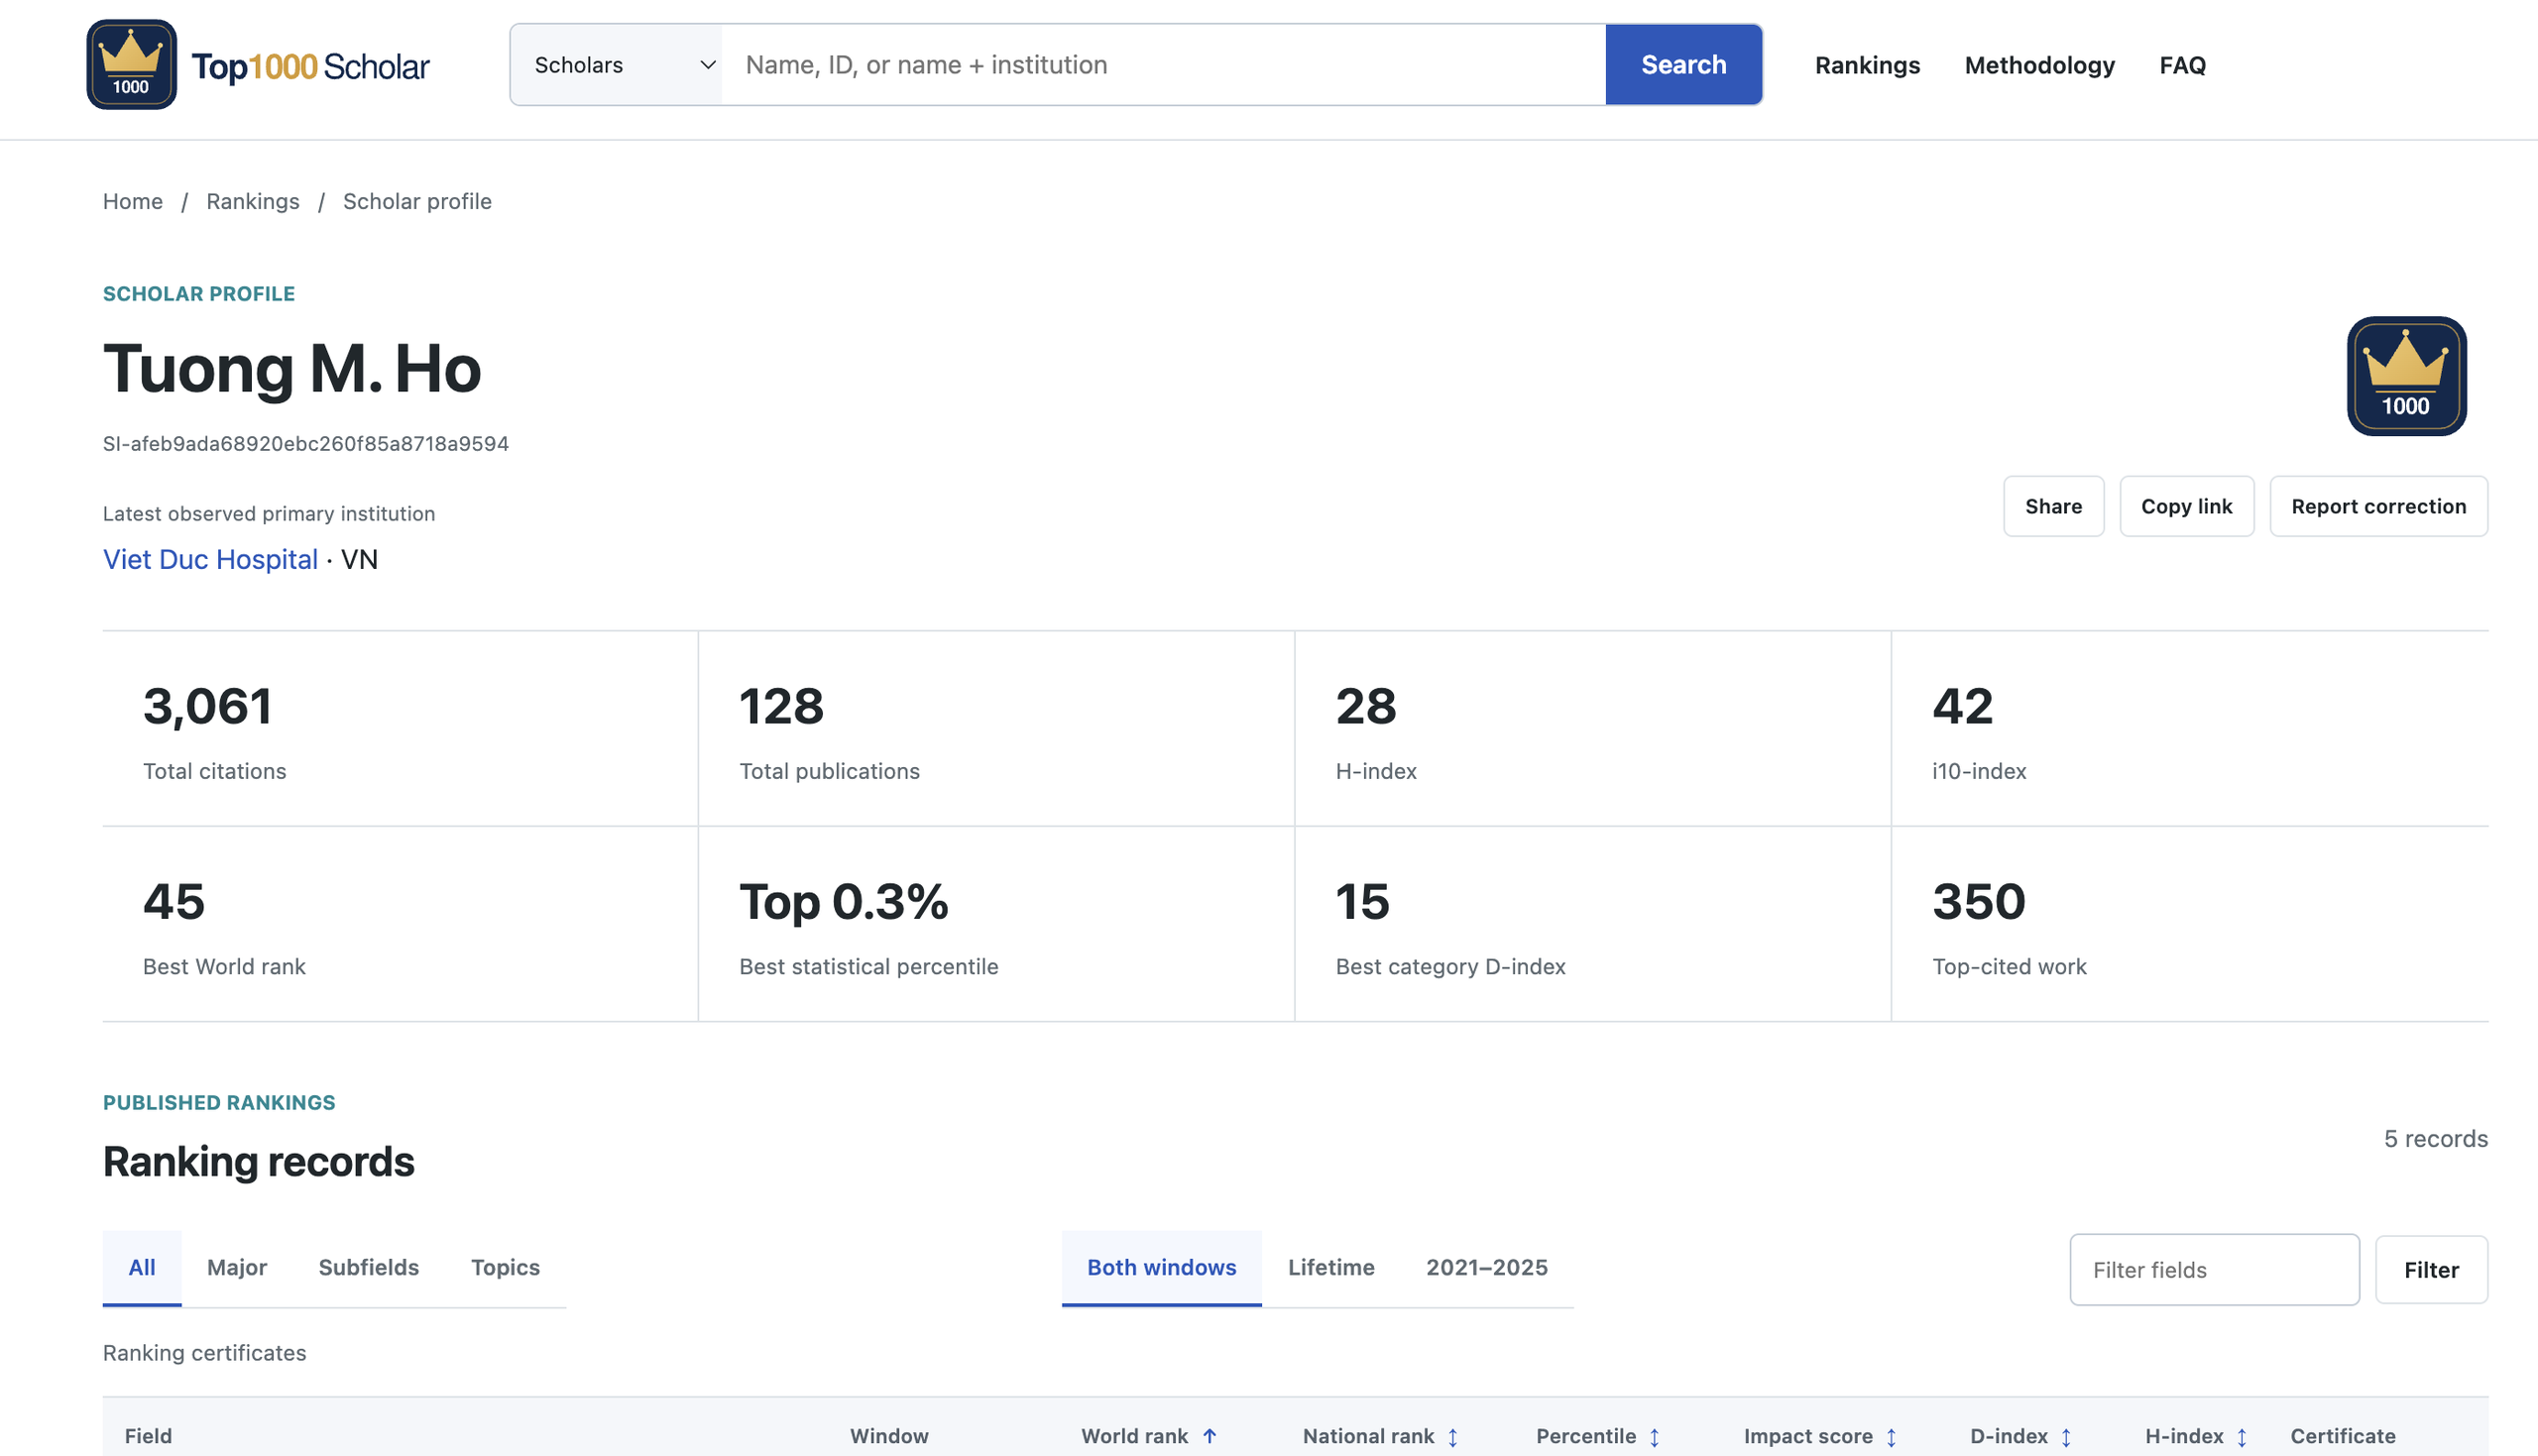
Task: Switch to the Topics tab
Action: 505,1267
